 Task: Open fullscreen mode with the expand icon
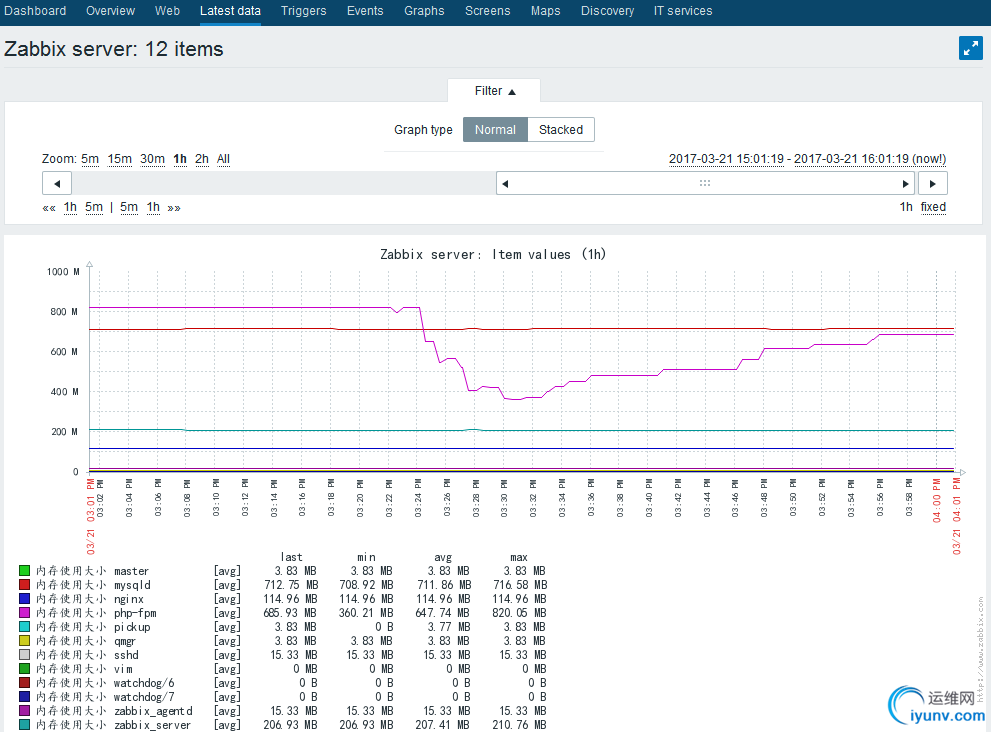pyautogui.click(x=970, y=48)
